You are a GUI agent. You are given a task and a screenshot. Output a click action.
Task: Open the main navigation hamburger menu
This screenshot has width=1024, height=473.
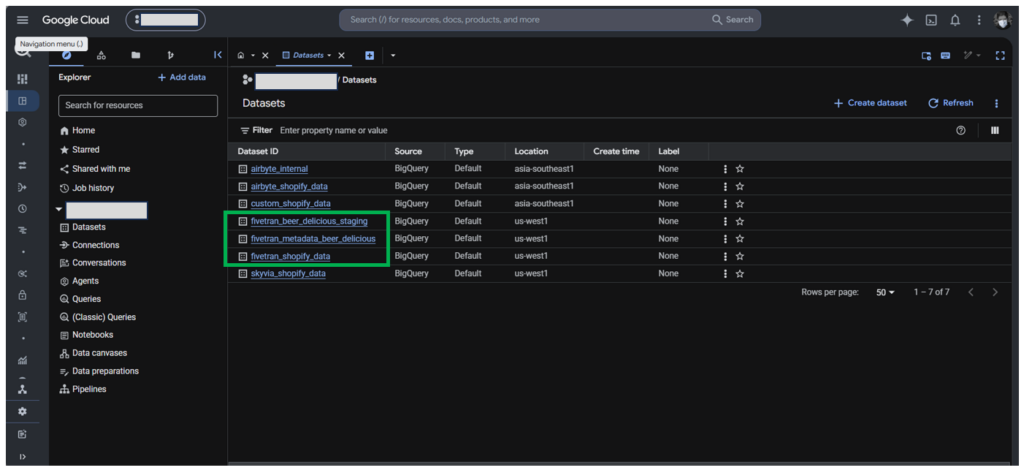pos(22,20)
